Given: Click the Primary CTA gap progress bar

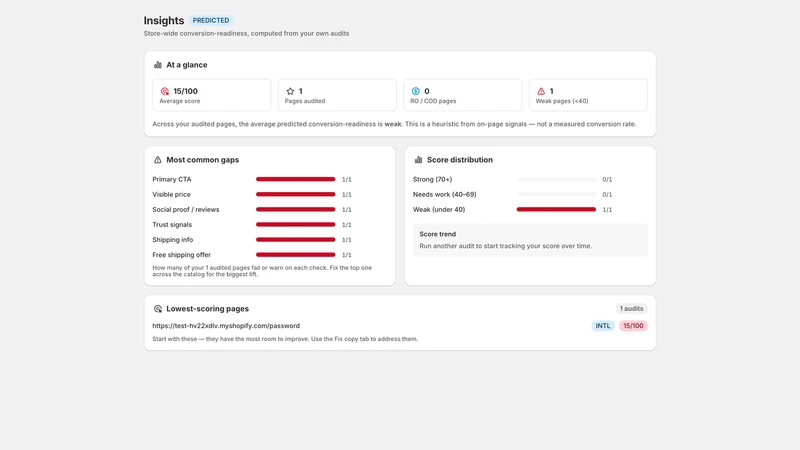Looking at the screenshot, I should click(x=295, y=179).
